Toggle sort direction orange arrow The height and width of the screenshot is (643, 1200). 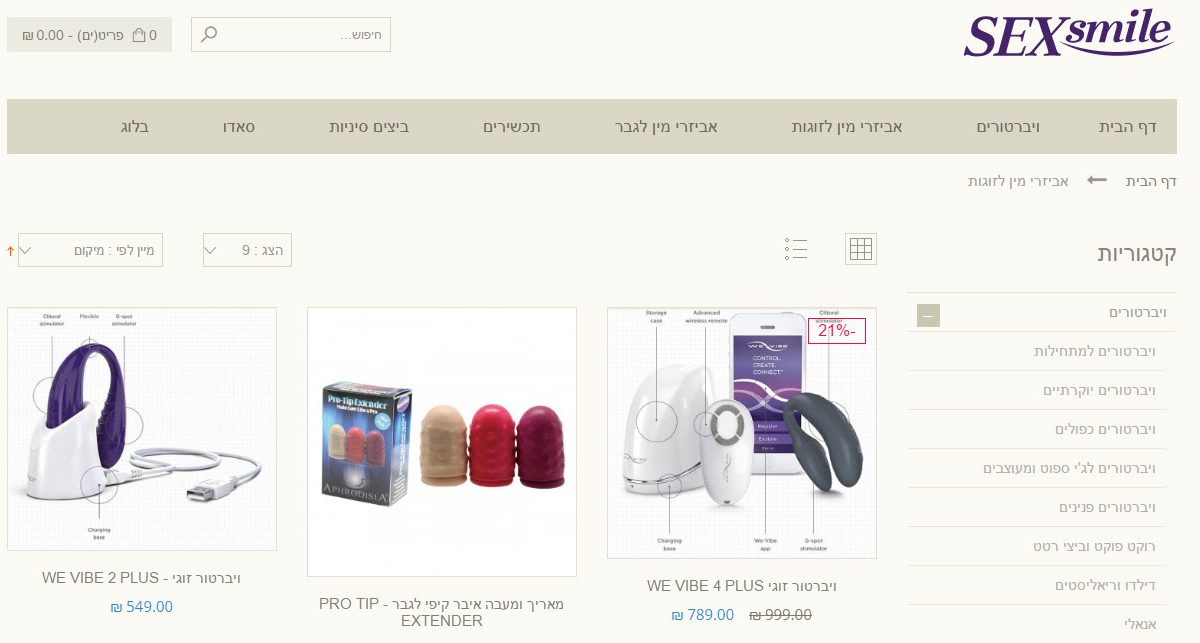pos(10,250)
